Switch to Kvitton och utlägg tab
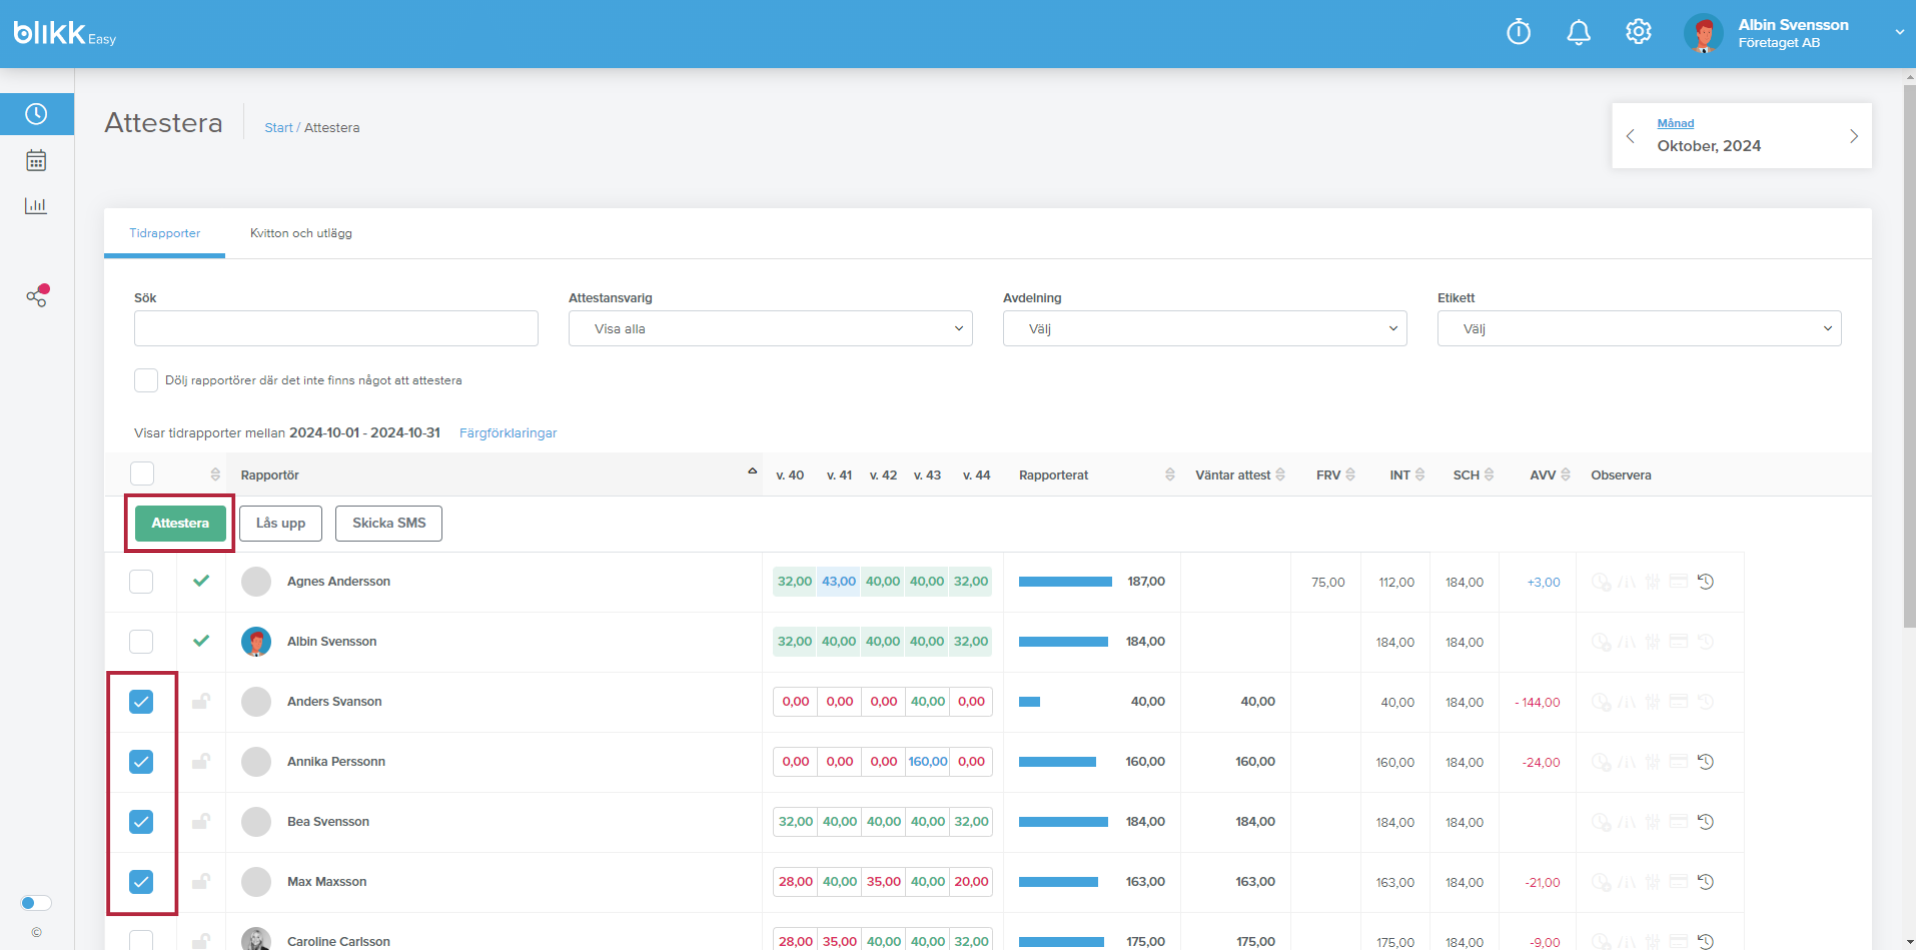Viewport: 1916px width, 950px height. click(x=301, y=233)
